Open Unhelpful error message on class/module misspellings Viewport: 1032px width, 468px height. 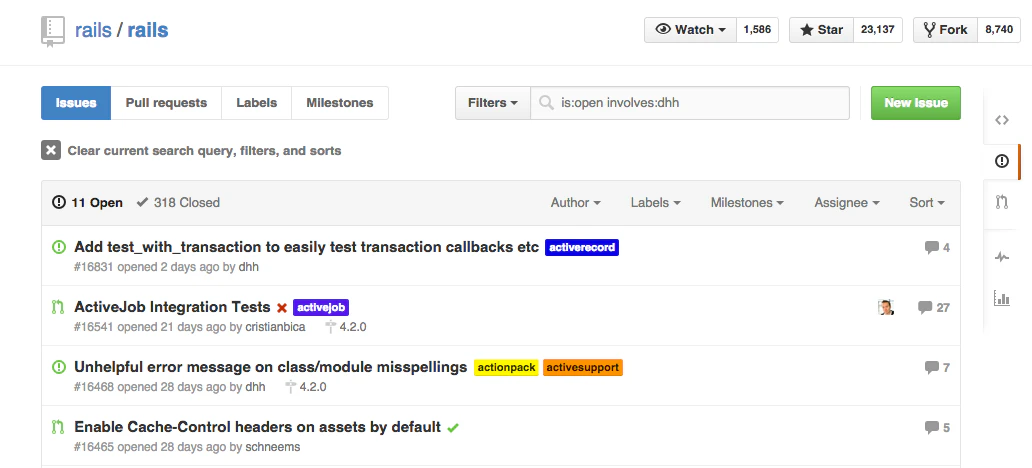(271, 367)
